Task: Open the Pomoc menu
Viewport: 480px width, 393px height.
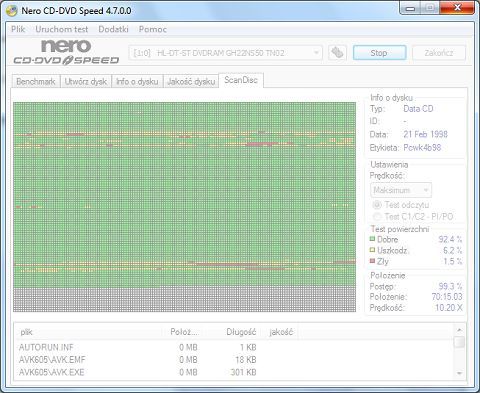Action: tap(153, 29)
